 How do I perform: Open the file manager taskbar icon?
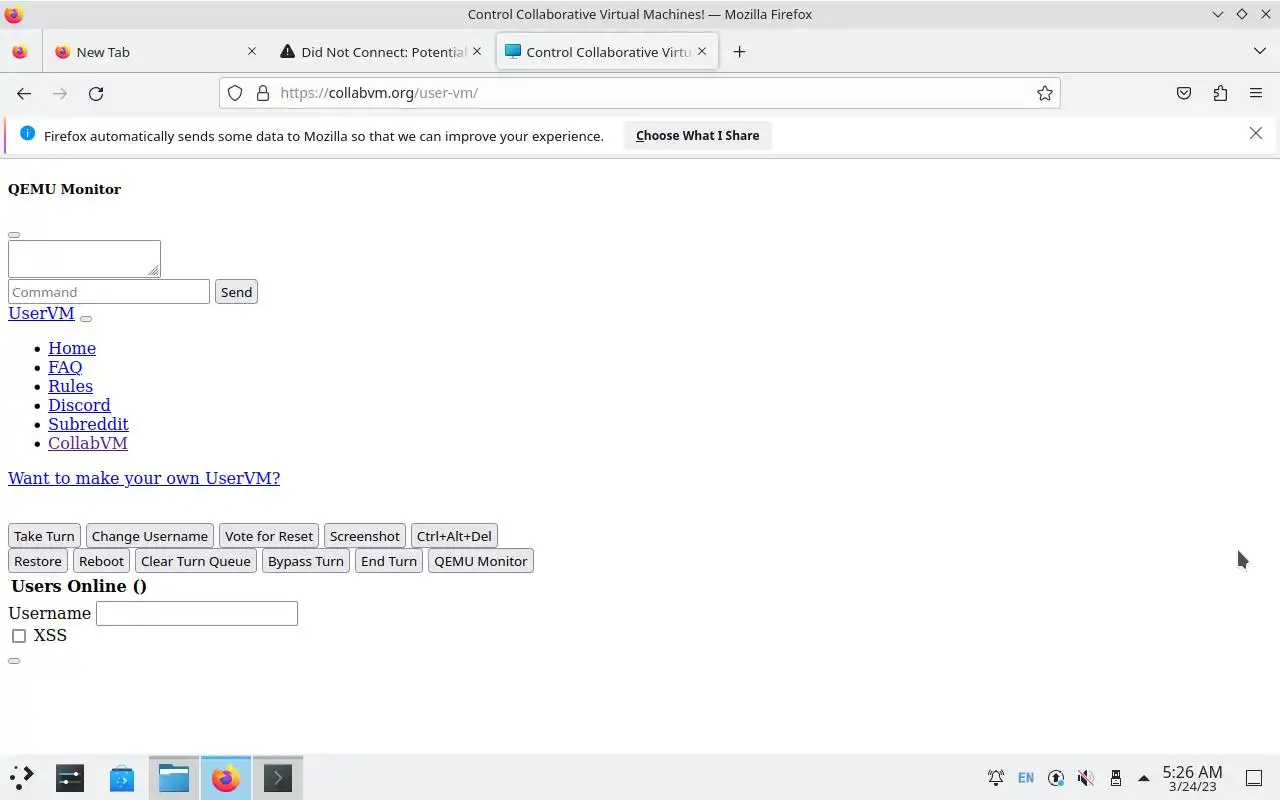pyautogui.click(x=174, y=777)
